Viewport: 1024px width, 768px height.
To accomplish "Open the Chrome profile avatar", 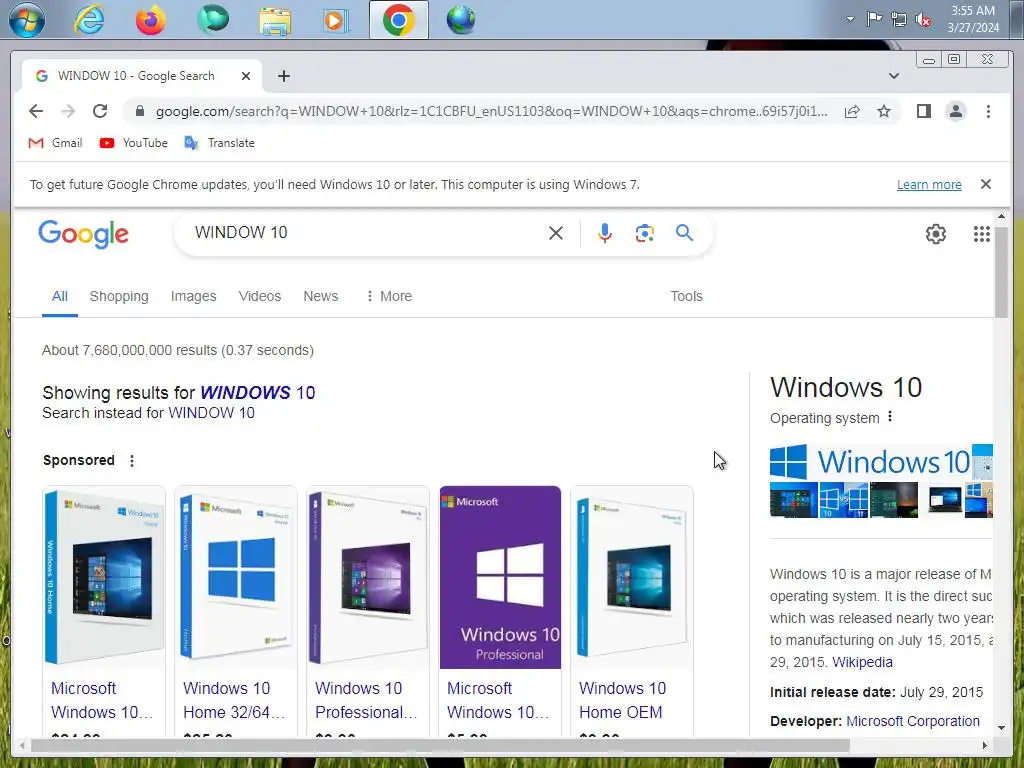I will pyautogui.click(x=955, y=111).
